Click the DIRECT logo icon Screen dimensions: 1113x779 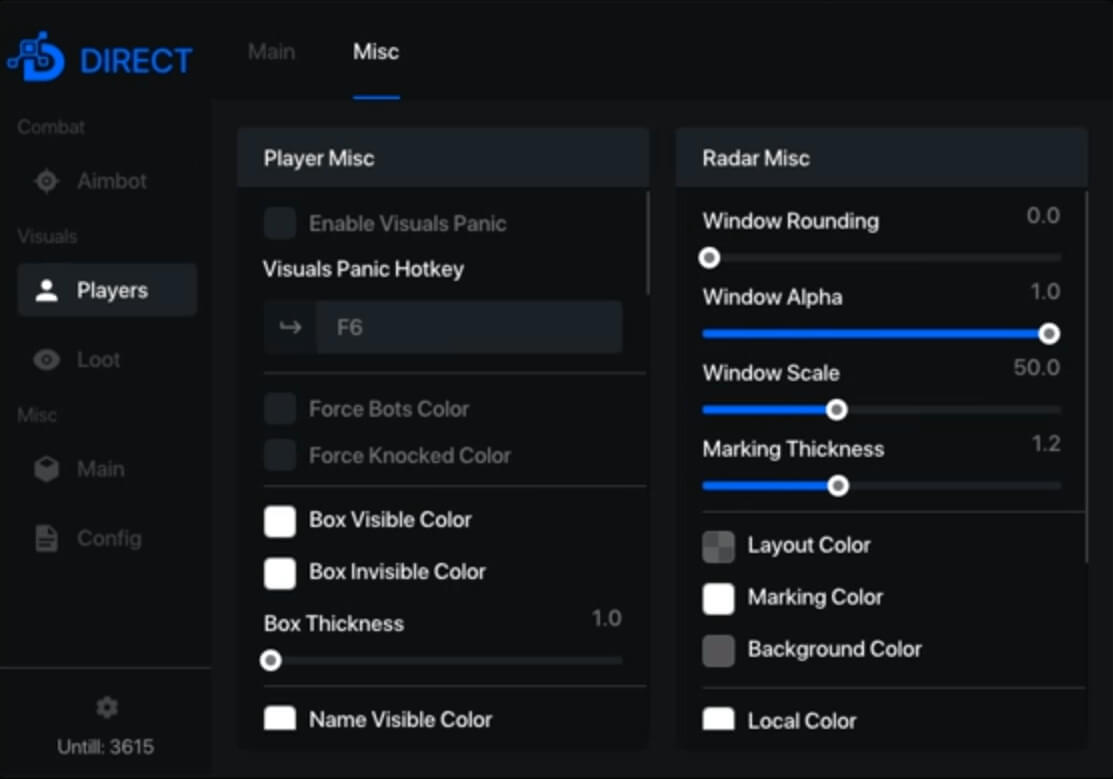point(36,58)
